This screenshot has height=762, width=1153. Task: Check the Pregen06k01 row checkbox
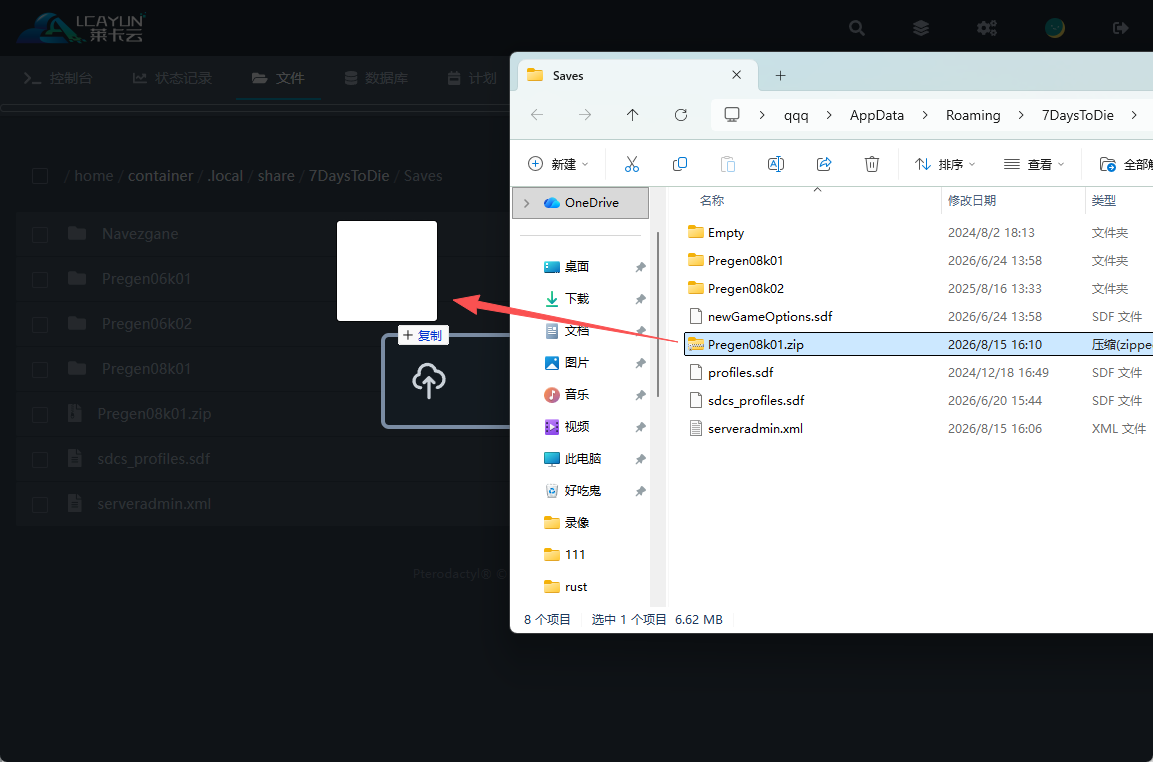point(40,279)
